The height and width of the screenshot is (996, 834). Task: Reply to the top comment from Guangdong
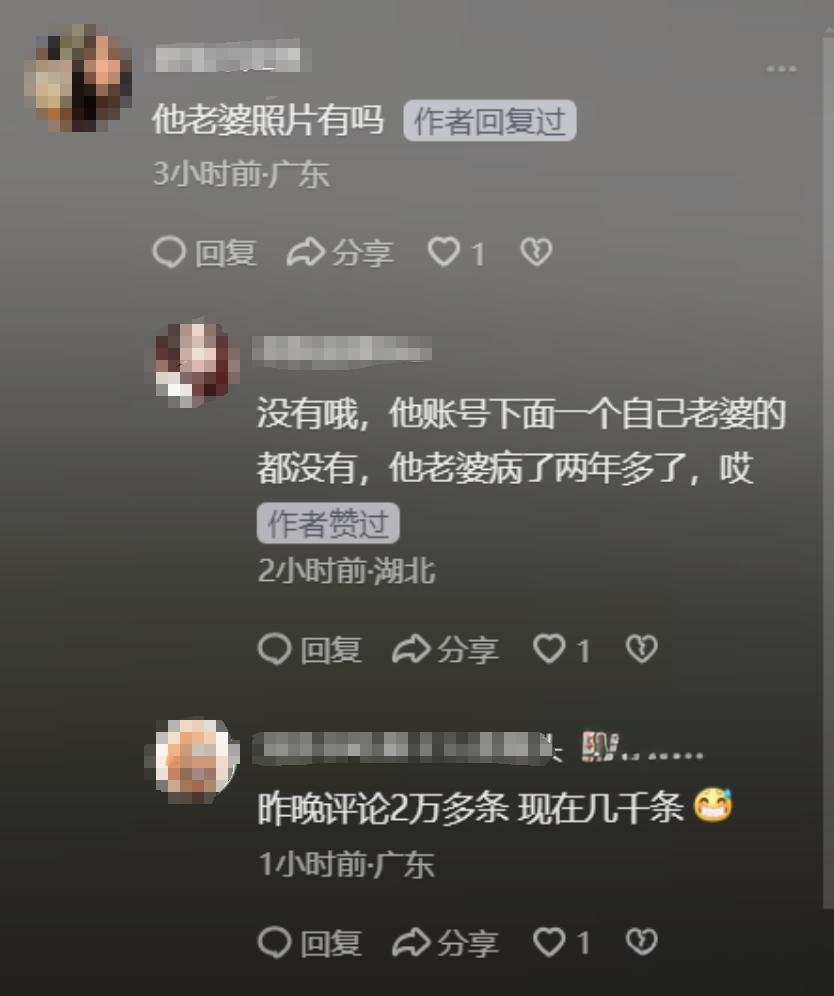[x=205, y=253]
